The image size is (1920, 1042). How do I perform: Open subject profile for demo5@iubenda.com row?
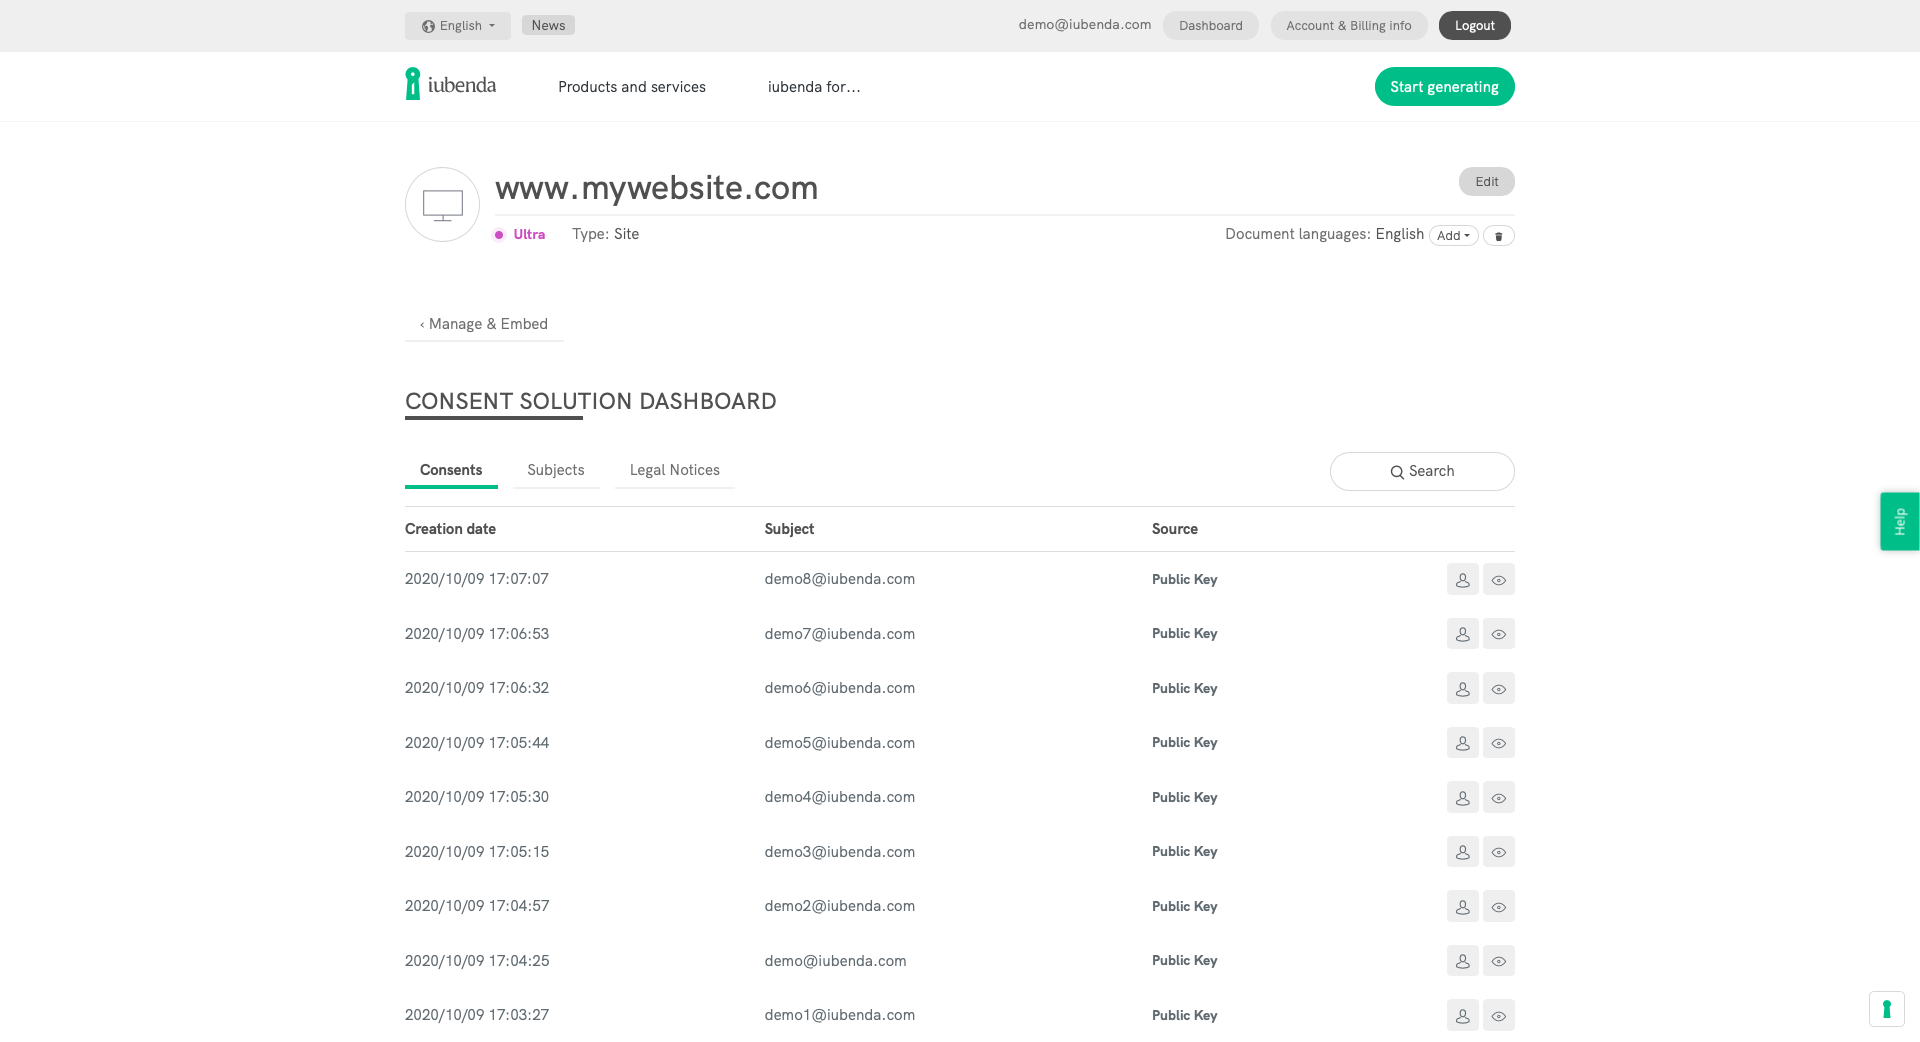point(1462,742)
